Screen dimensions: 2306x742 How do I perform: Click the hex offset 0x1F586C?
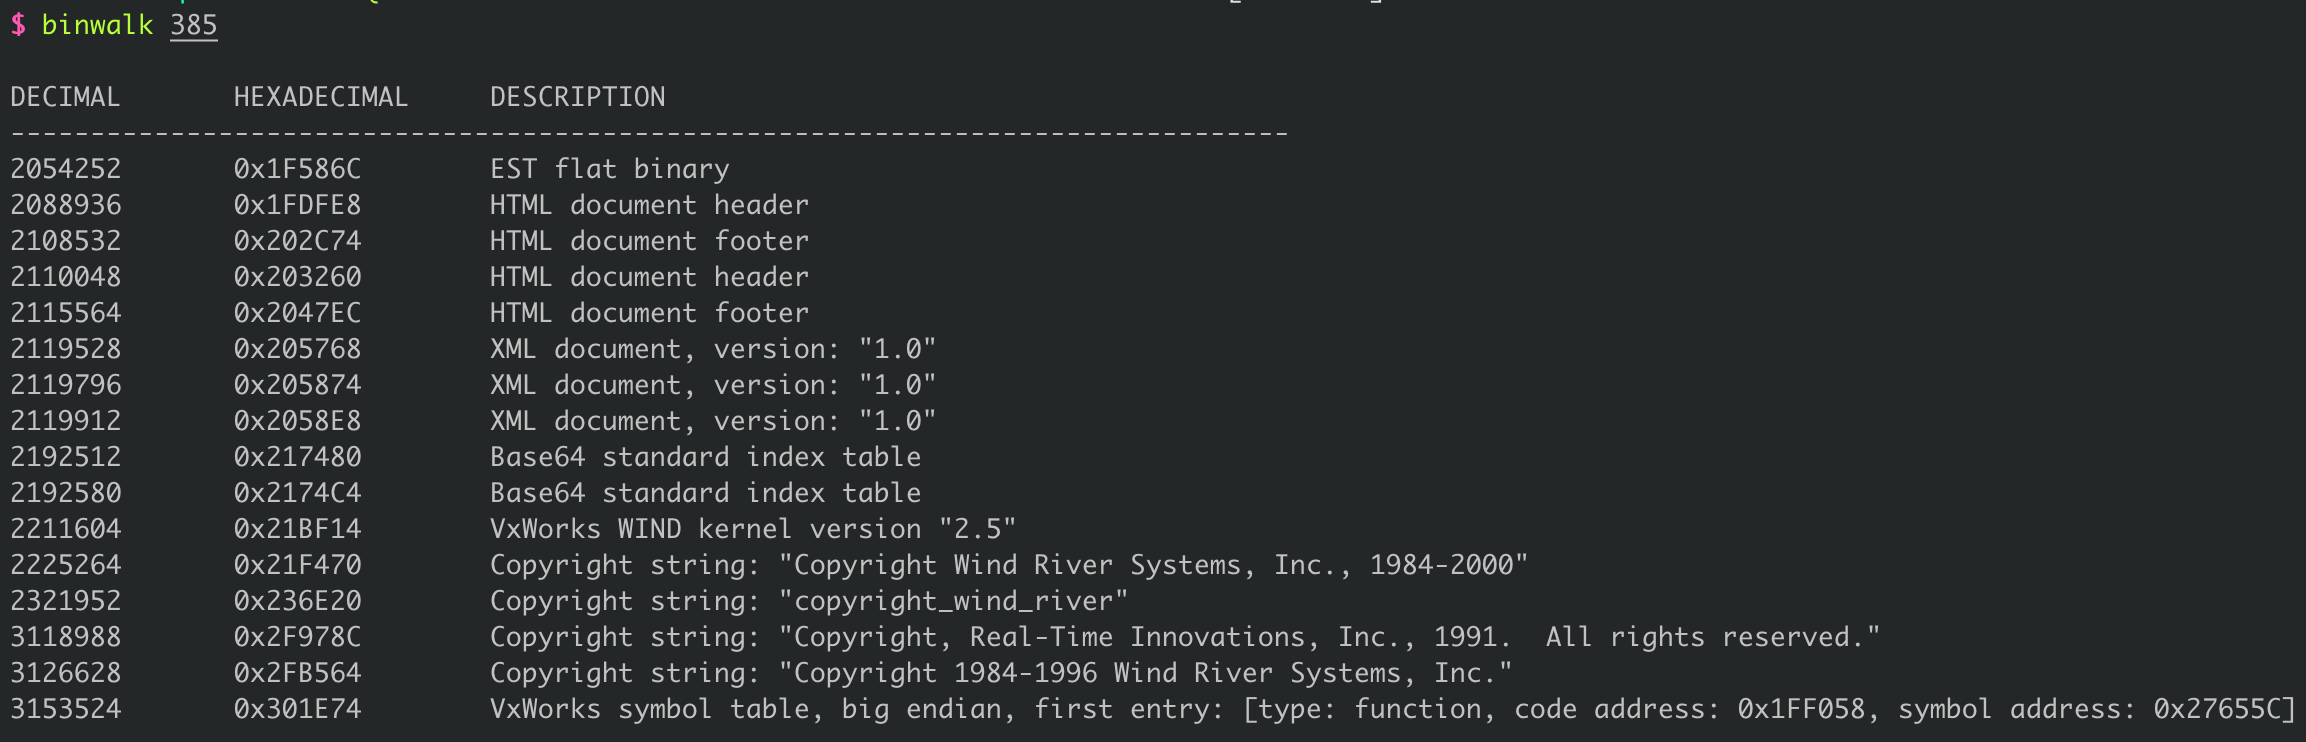pos(297,169)
